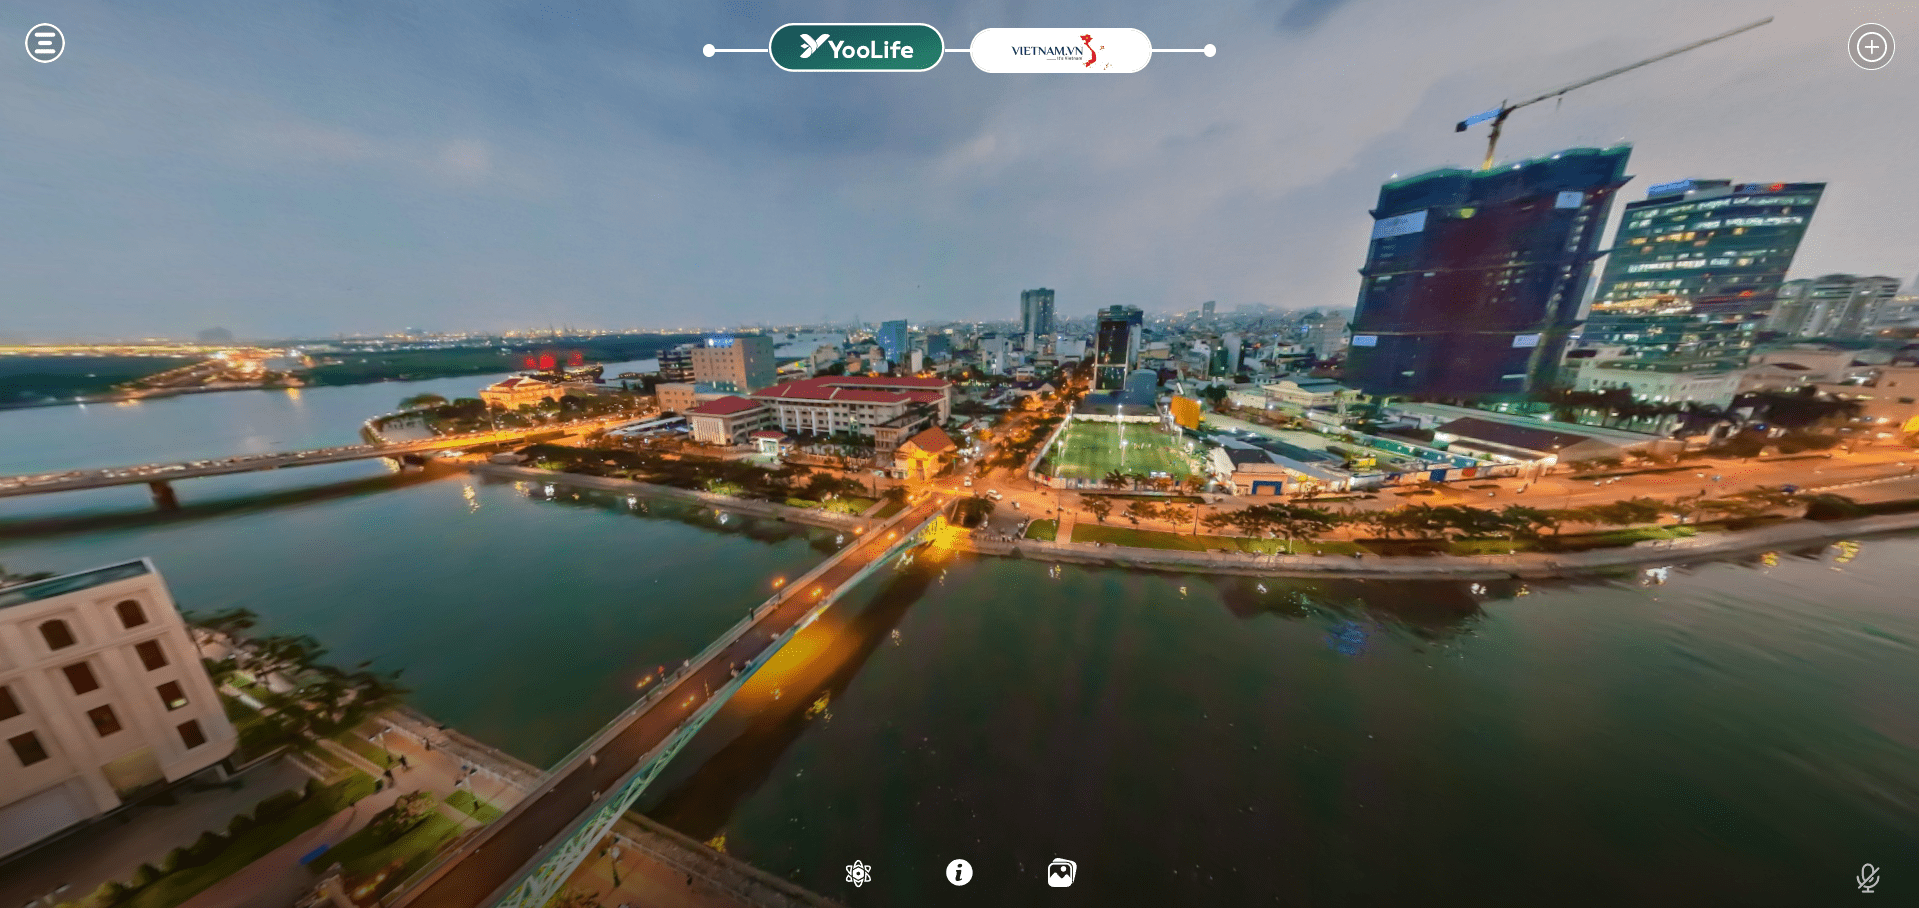Toggle the muted microphone icon
This screenshot has height=908, width=1919.
1867,878
